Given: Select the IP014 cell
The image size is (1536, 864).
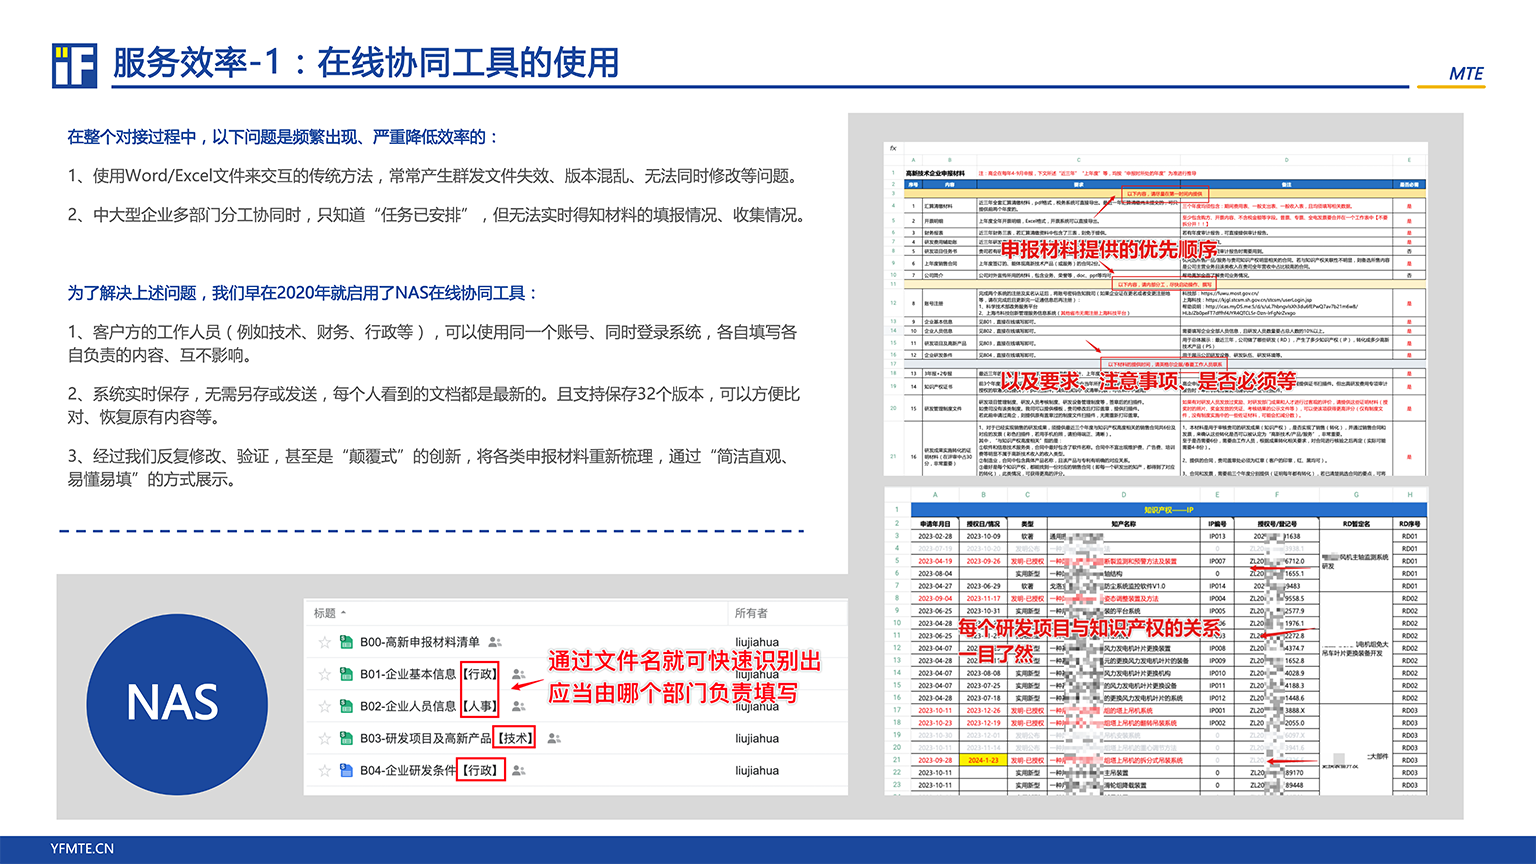Looking at the screenshot, I should 1217,586.
